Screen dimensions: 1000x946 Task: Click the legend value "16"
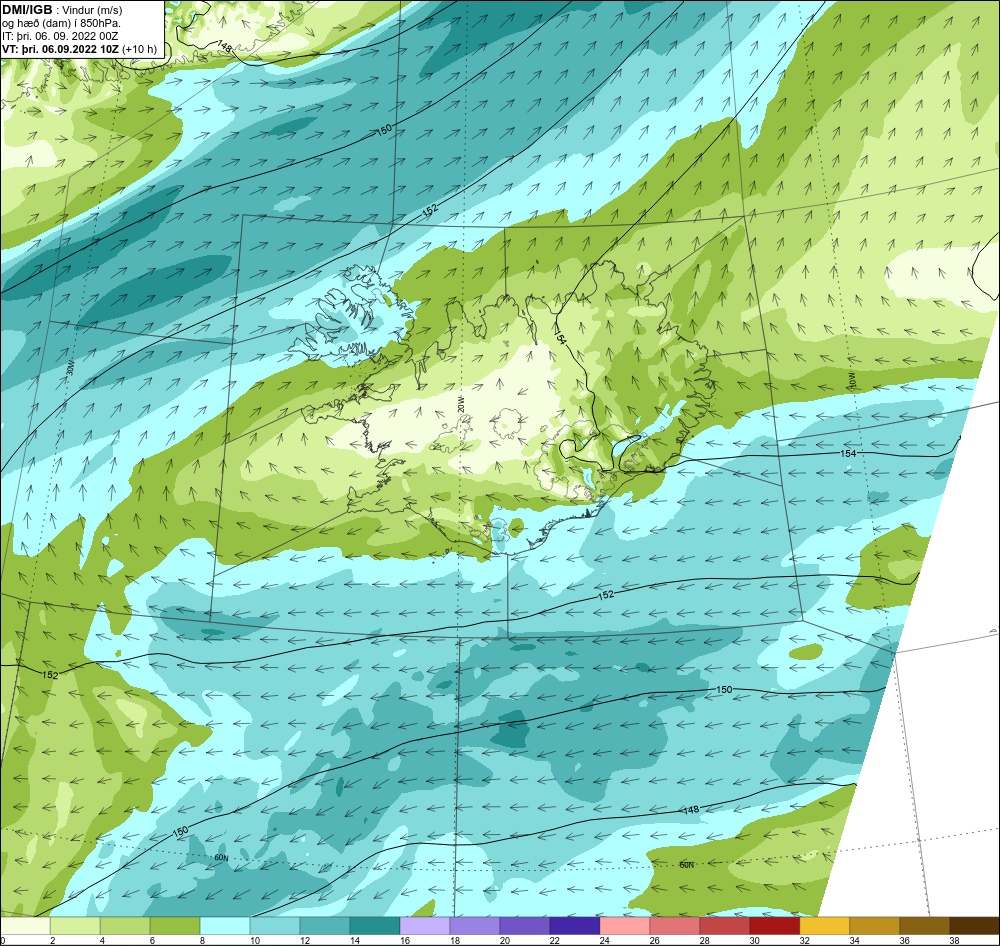(404, 940)
